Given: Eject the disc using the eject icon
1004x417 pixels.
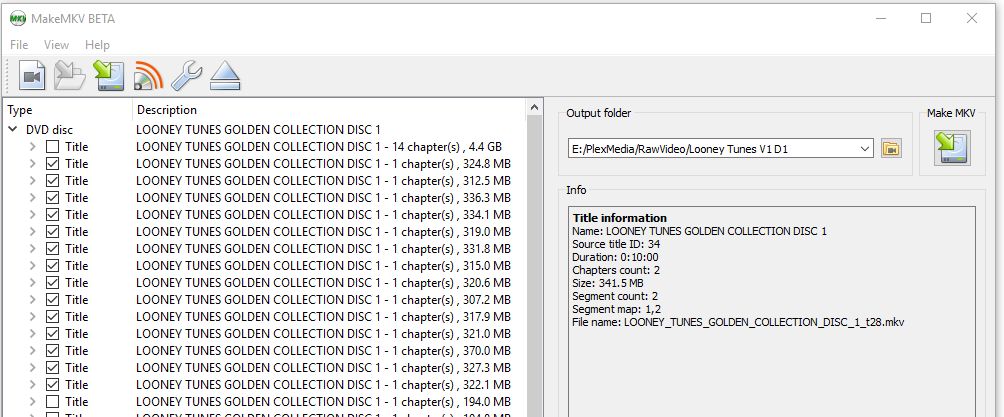Looking at the screenshot, I should point(225,75).
